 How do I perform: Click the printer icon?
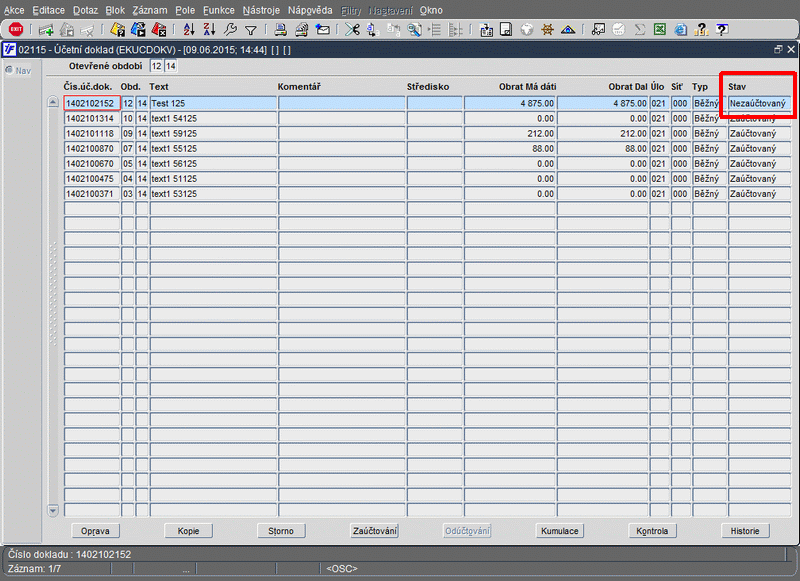click(x=280, y=30)
